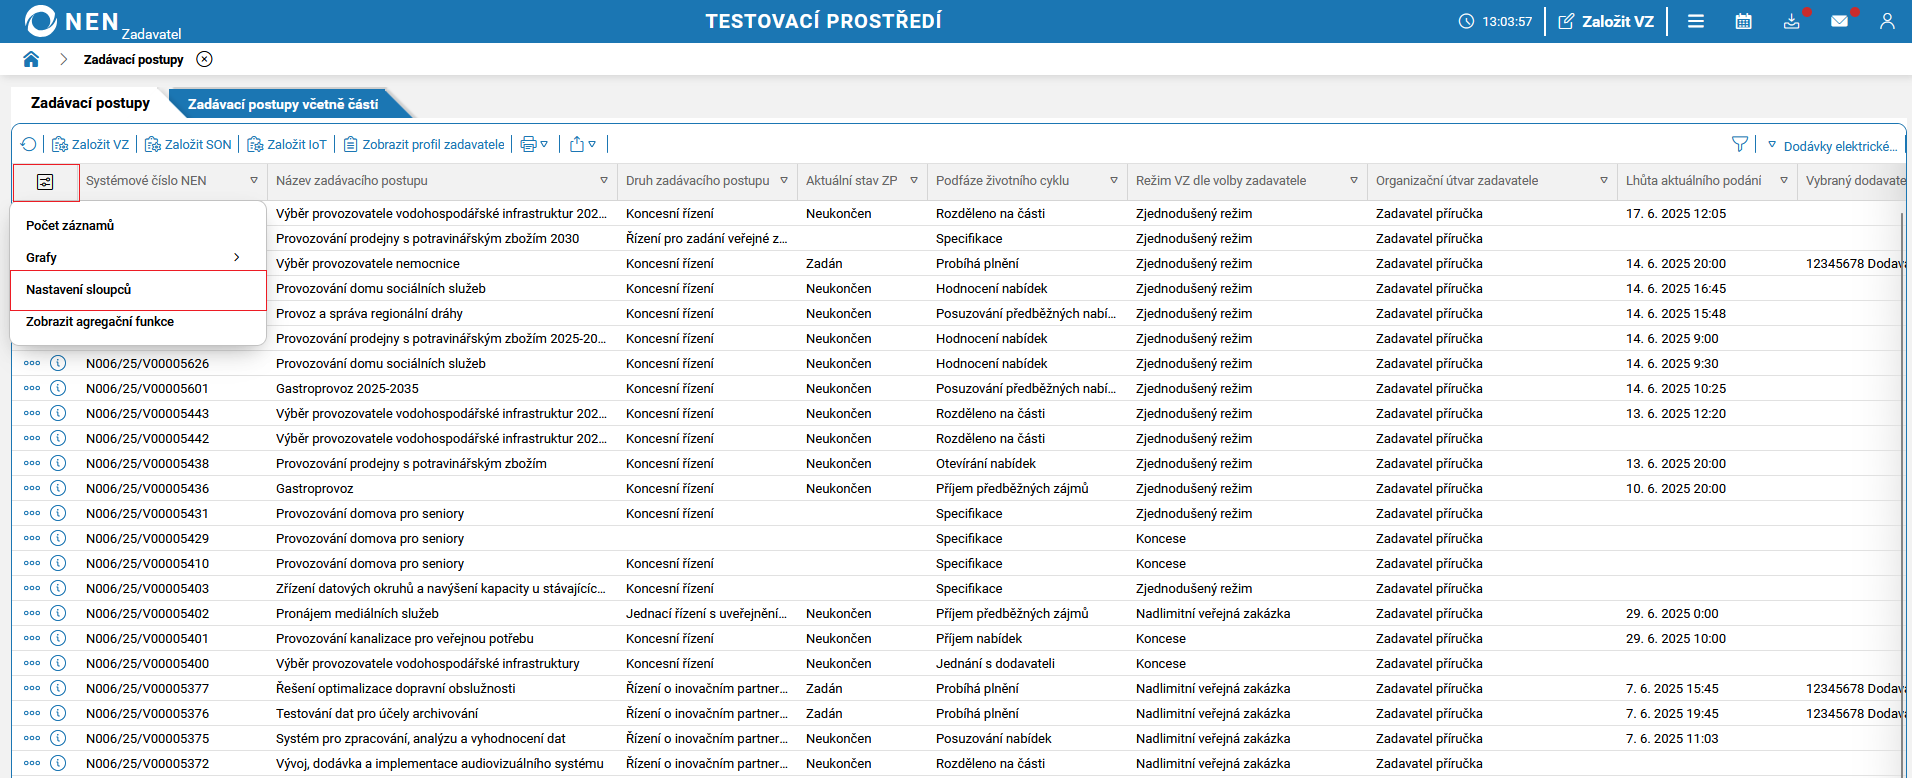Click the filter funnel icon
1912x778 pixels.
tap(1740, 144)
